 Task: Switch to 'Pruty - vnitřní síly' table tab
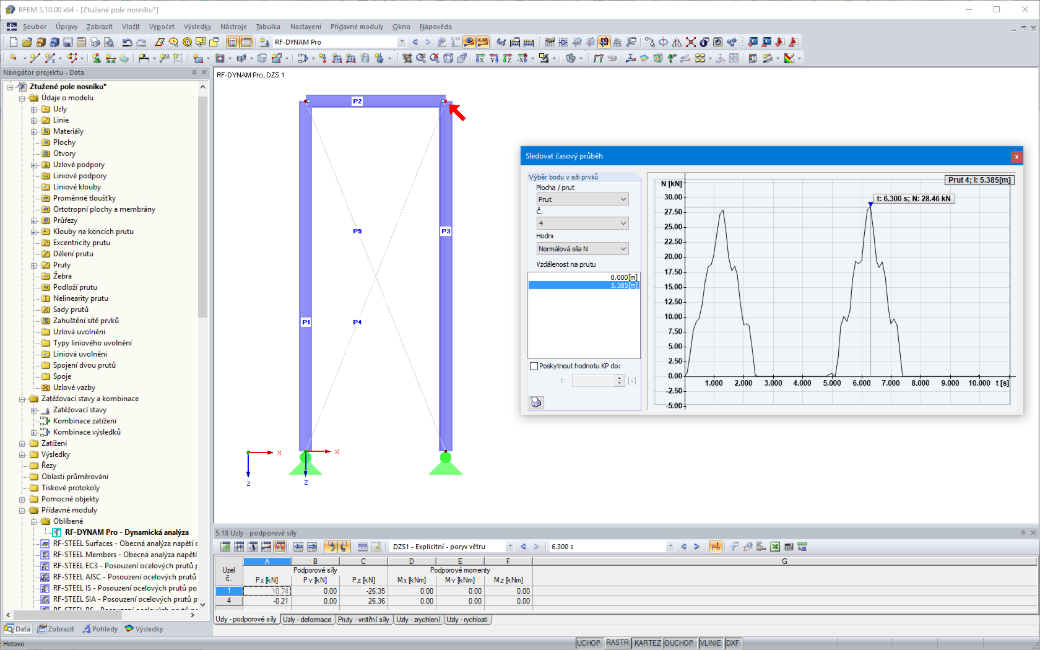(x=363, y=619)
